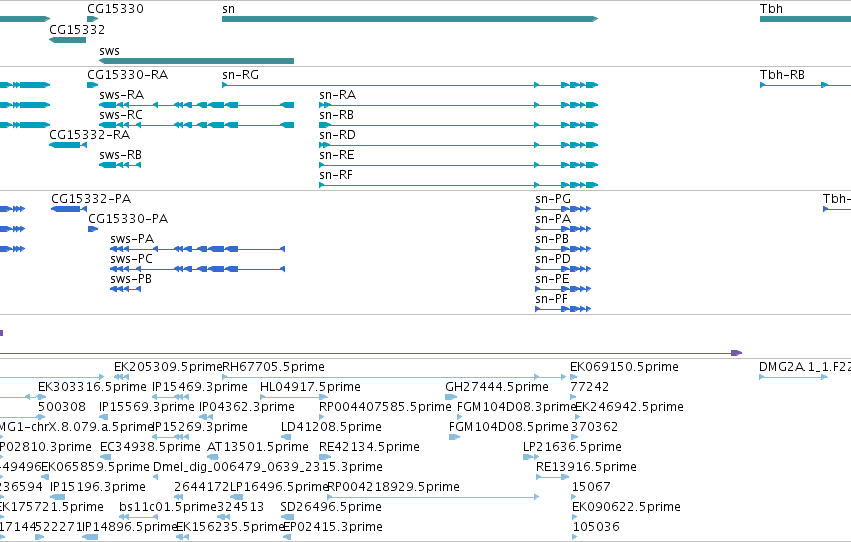Click protein sn-PB

click(563, 249)
